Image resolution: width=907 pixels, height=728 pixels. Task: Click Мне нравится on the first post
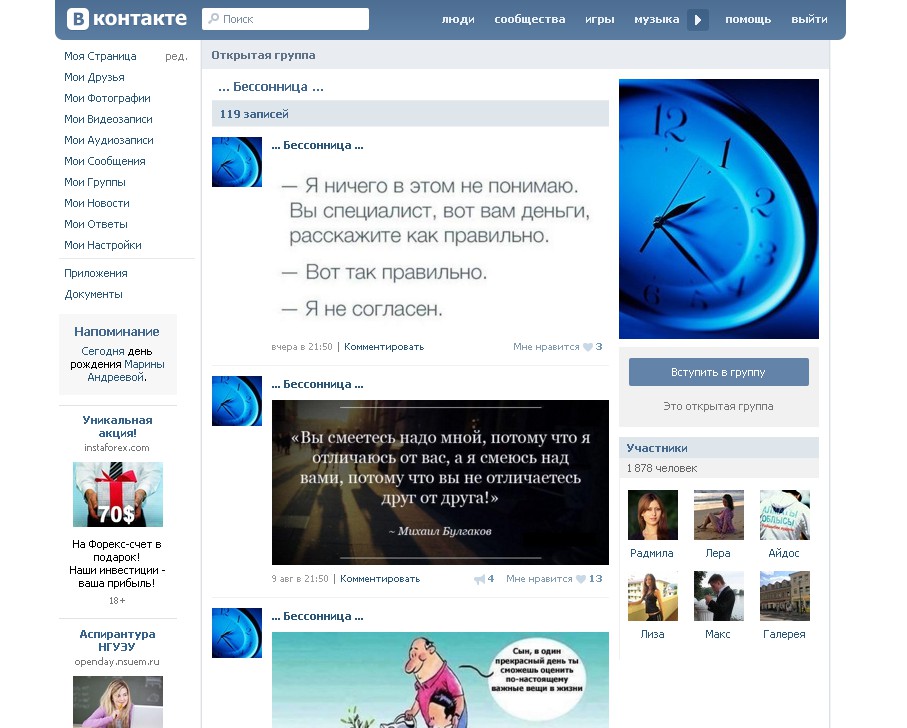(x=546, y=347)
